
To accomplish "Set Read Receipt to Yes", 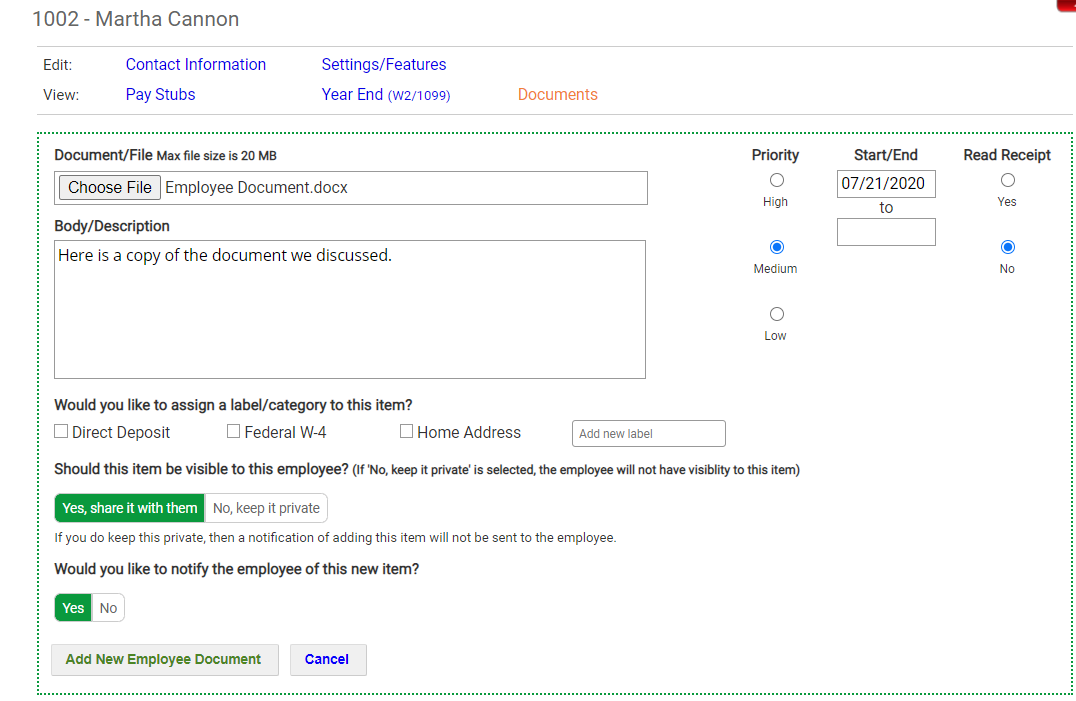I will (1007, 180).
